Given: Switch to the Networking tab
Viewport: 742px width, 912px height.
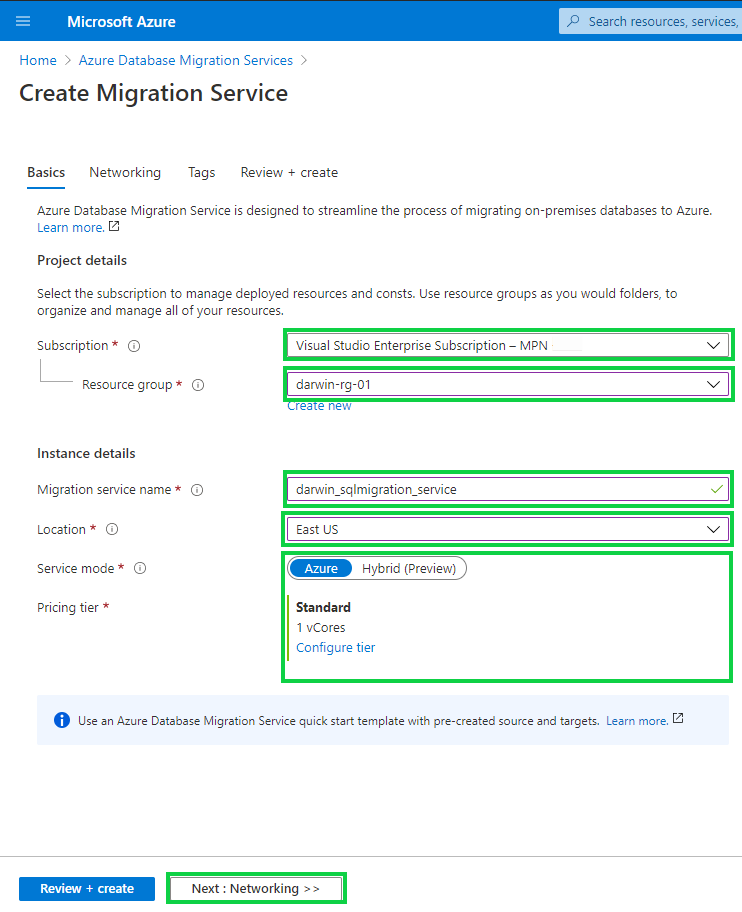Looking at the screenshot, I should (x=125, y=173).
